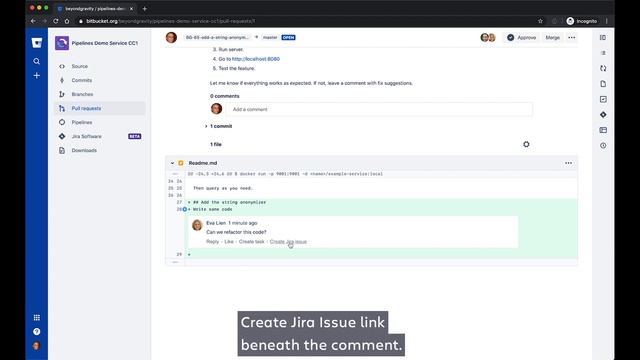Click the Pipelines Demo Service repository avatar

click(62, 43)
